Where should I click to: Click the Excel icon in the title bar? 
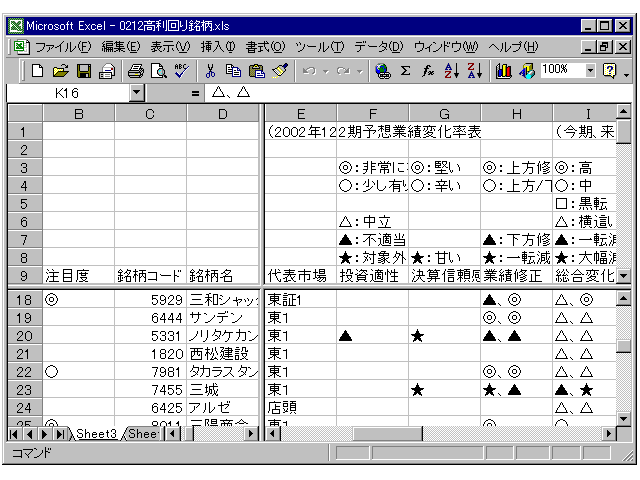(x=16, y=26)
